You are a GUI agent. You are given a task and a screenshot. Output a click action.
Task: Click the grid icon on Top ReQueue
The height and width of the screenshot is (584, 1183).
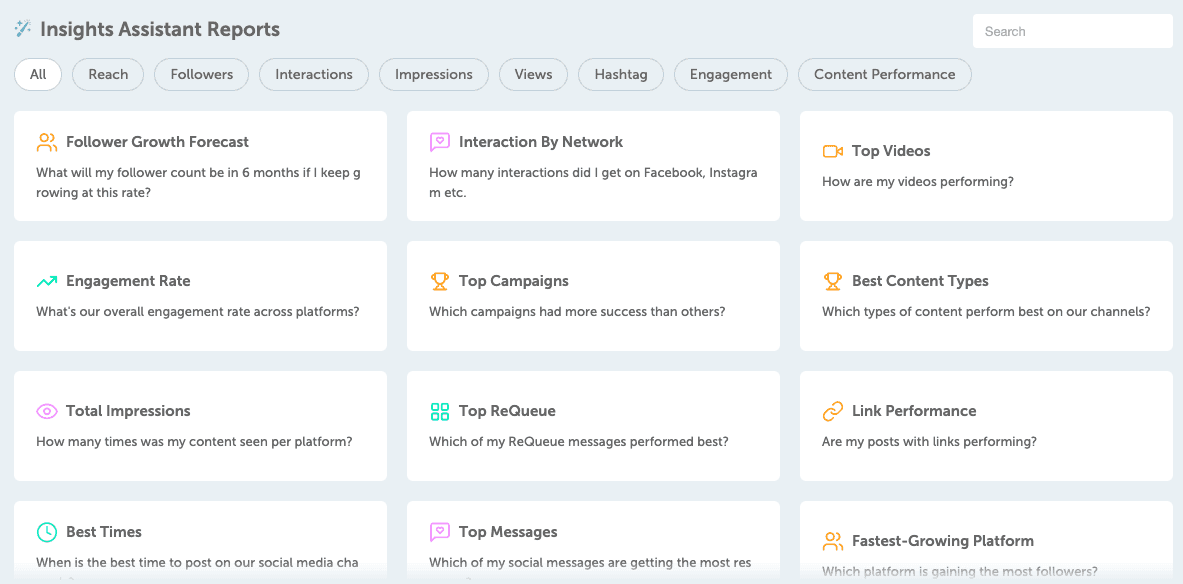tap(440, 411)
